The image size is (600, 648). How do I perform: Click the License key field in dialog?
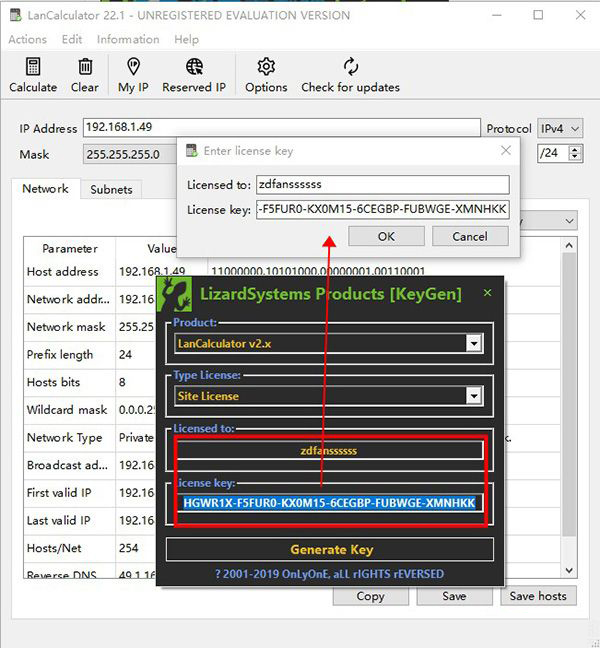coord(382,210)
